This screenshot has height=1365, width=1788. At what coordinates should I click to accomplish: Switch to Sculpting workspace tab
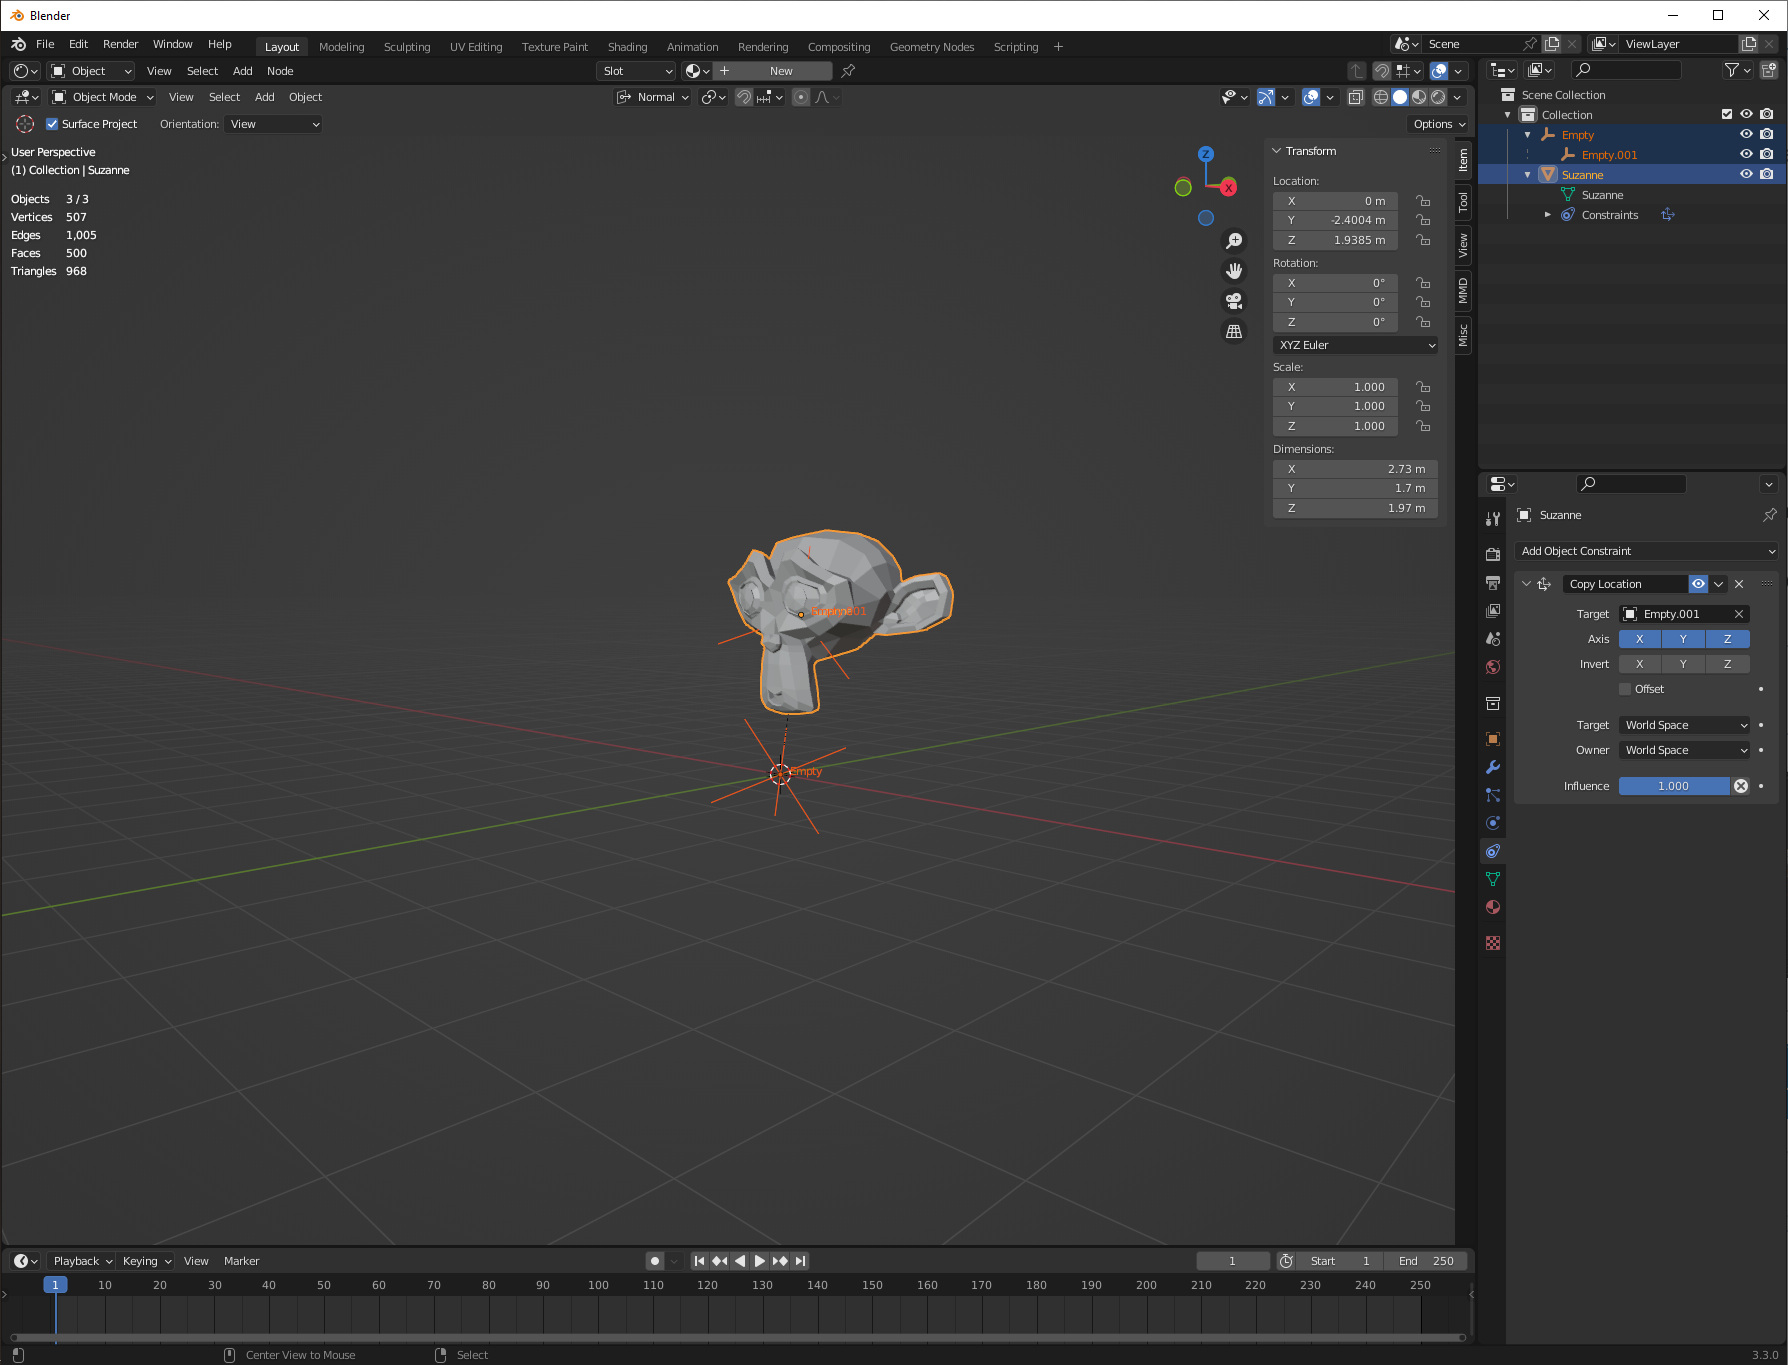click(407, 47)
